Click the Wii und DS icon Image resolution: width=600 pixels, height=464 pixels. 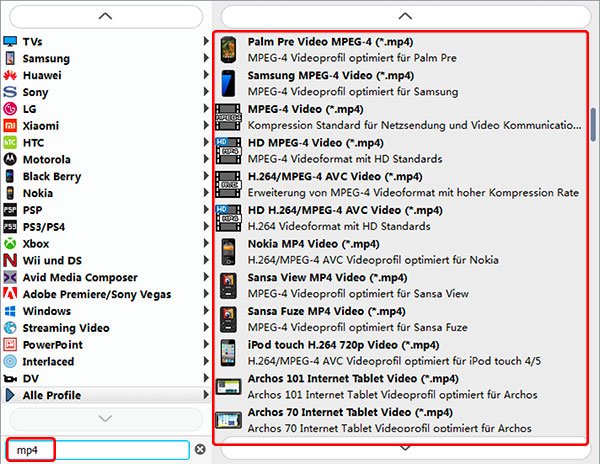tap(10, 260)
